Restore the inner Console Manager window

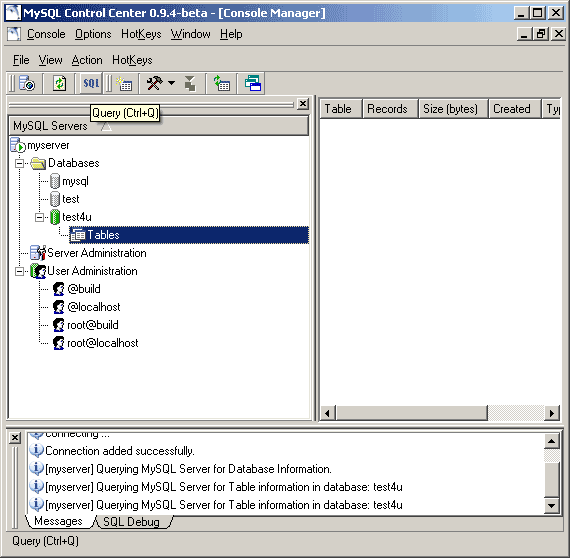[x=541, y=34]
